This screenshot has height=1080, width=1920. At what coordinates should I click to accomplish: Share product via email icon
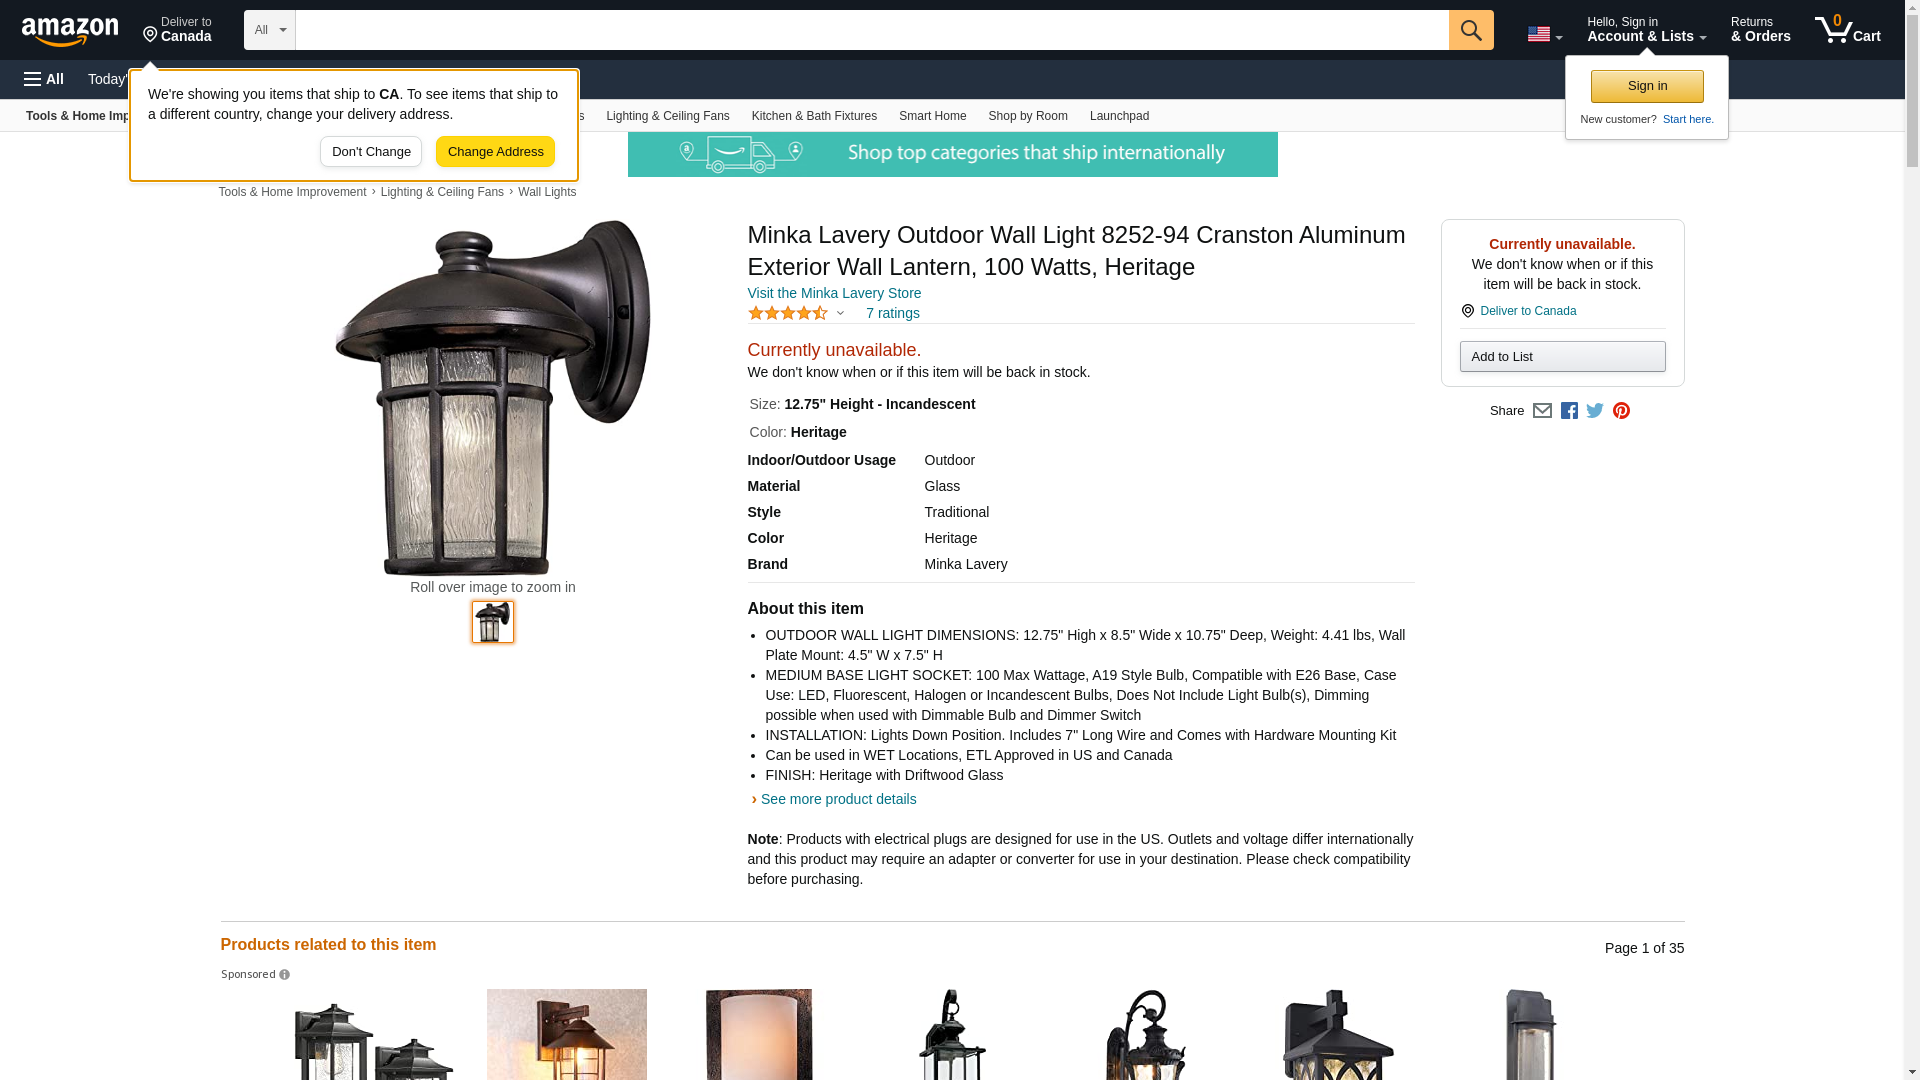(x=1542, y=411)
